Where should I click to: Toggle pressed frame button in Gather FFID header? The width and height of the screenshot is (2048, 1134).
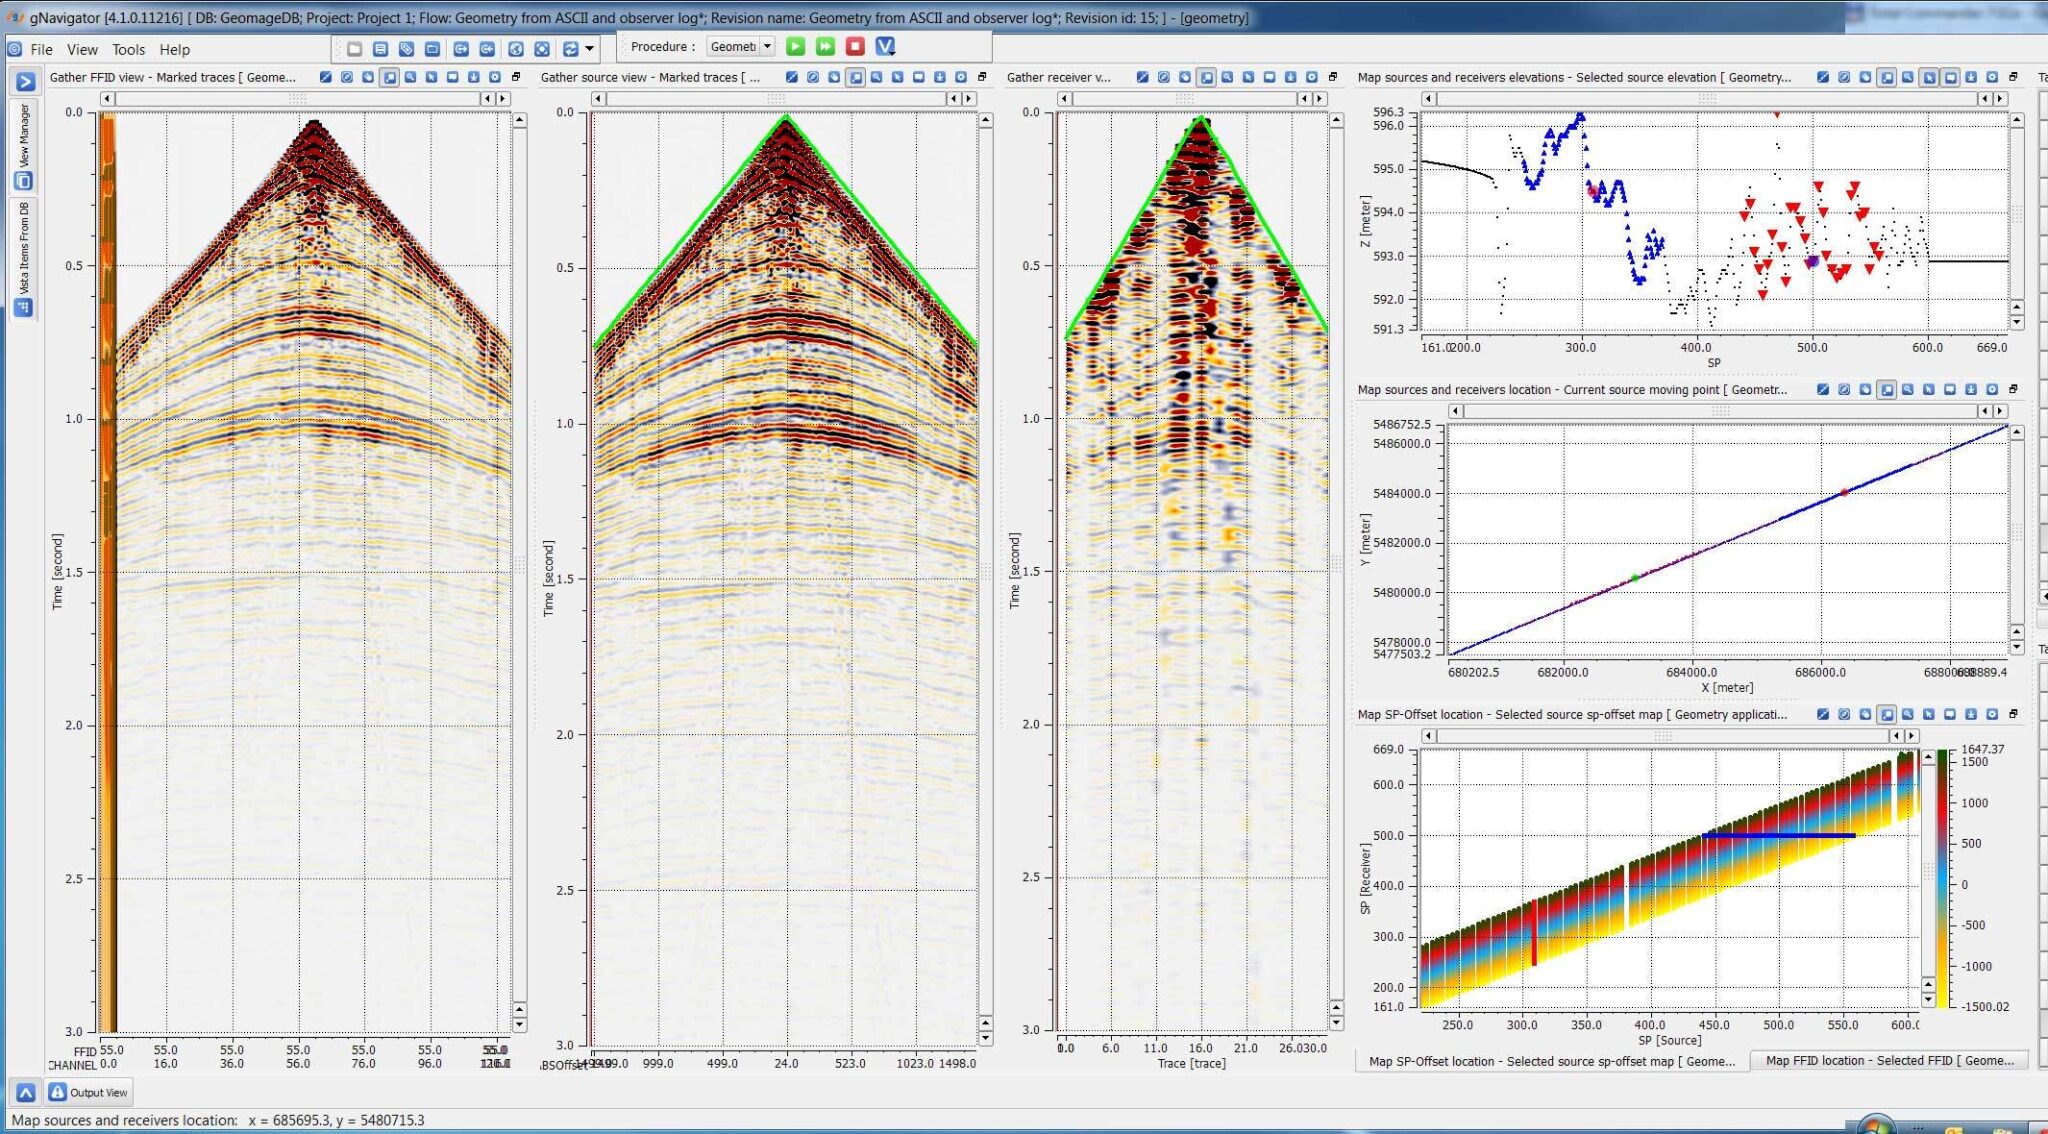click(389, 77)
